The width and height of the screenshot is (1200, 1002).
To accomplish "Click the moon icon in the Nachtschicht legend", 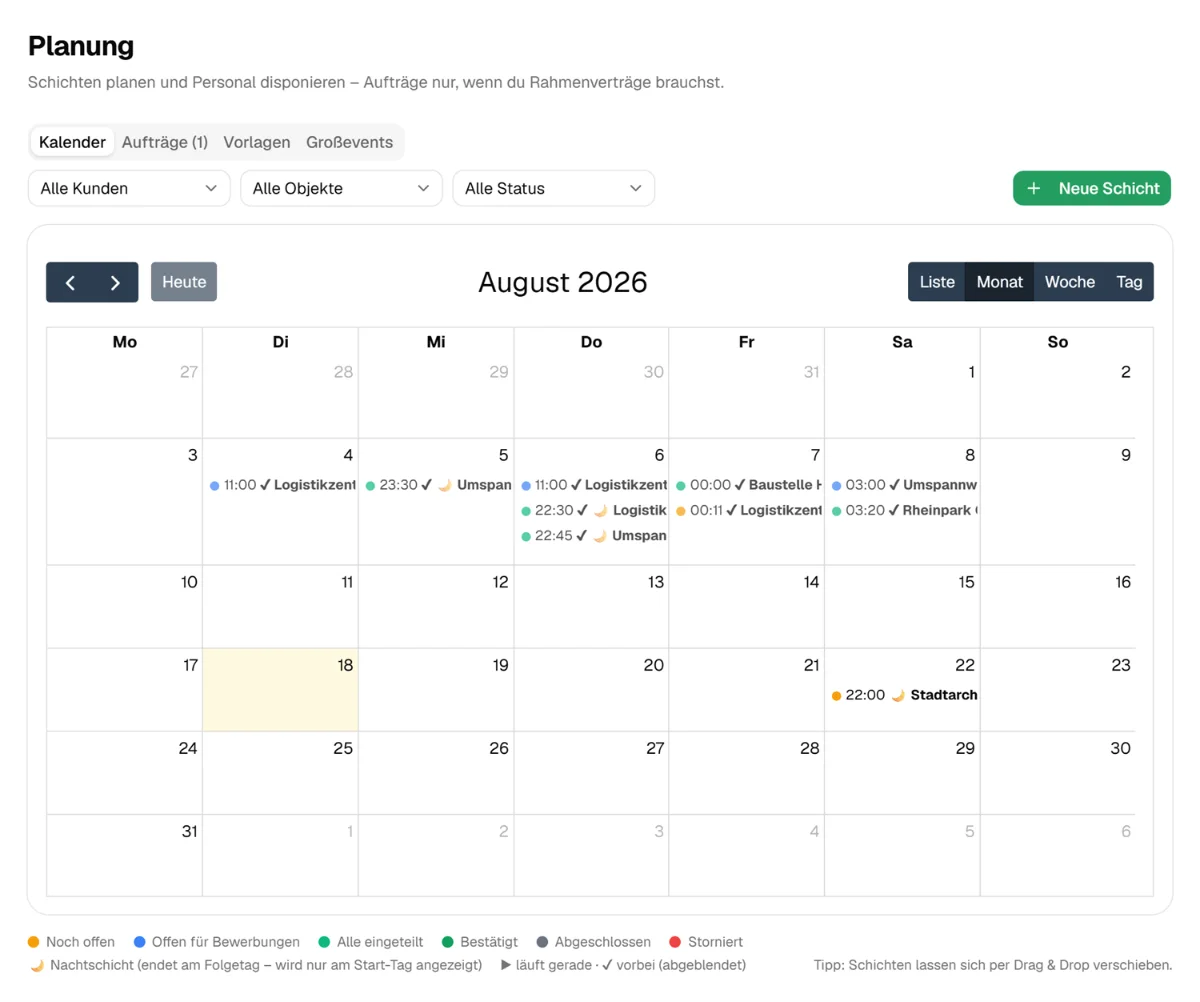I will click(37, 965).
